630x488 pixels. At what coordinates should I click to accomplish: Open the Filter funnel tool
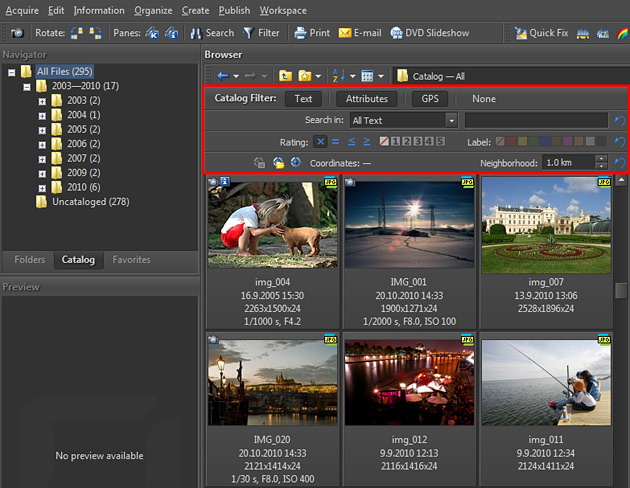[261, 33]
